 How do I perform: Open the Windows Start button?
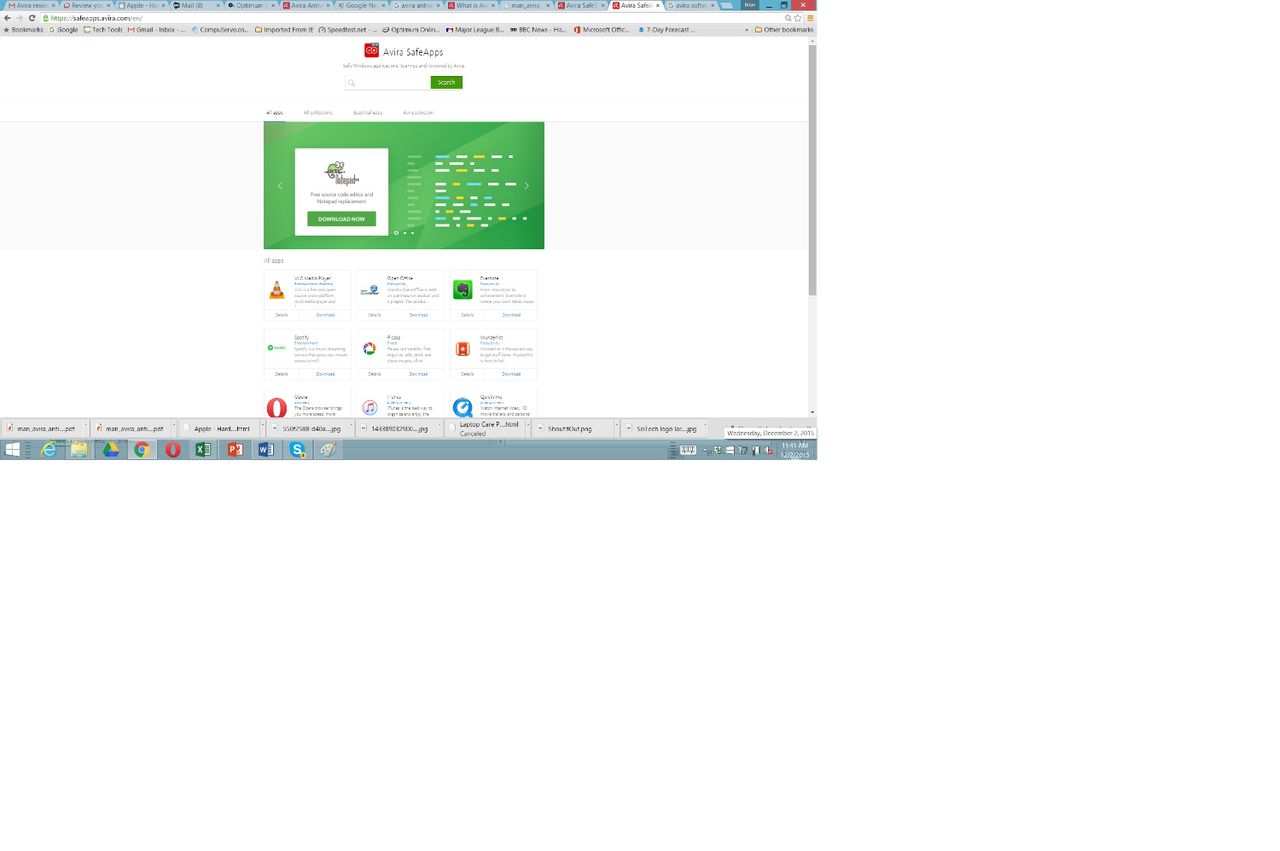point(12,450)
